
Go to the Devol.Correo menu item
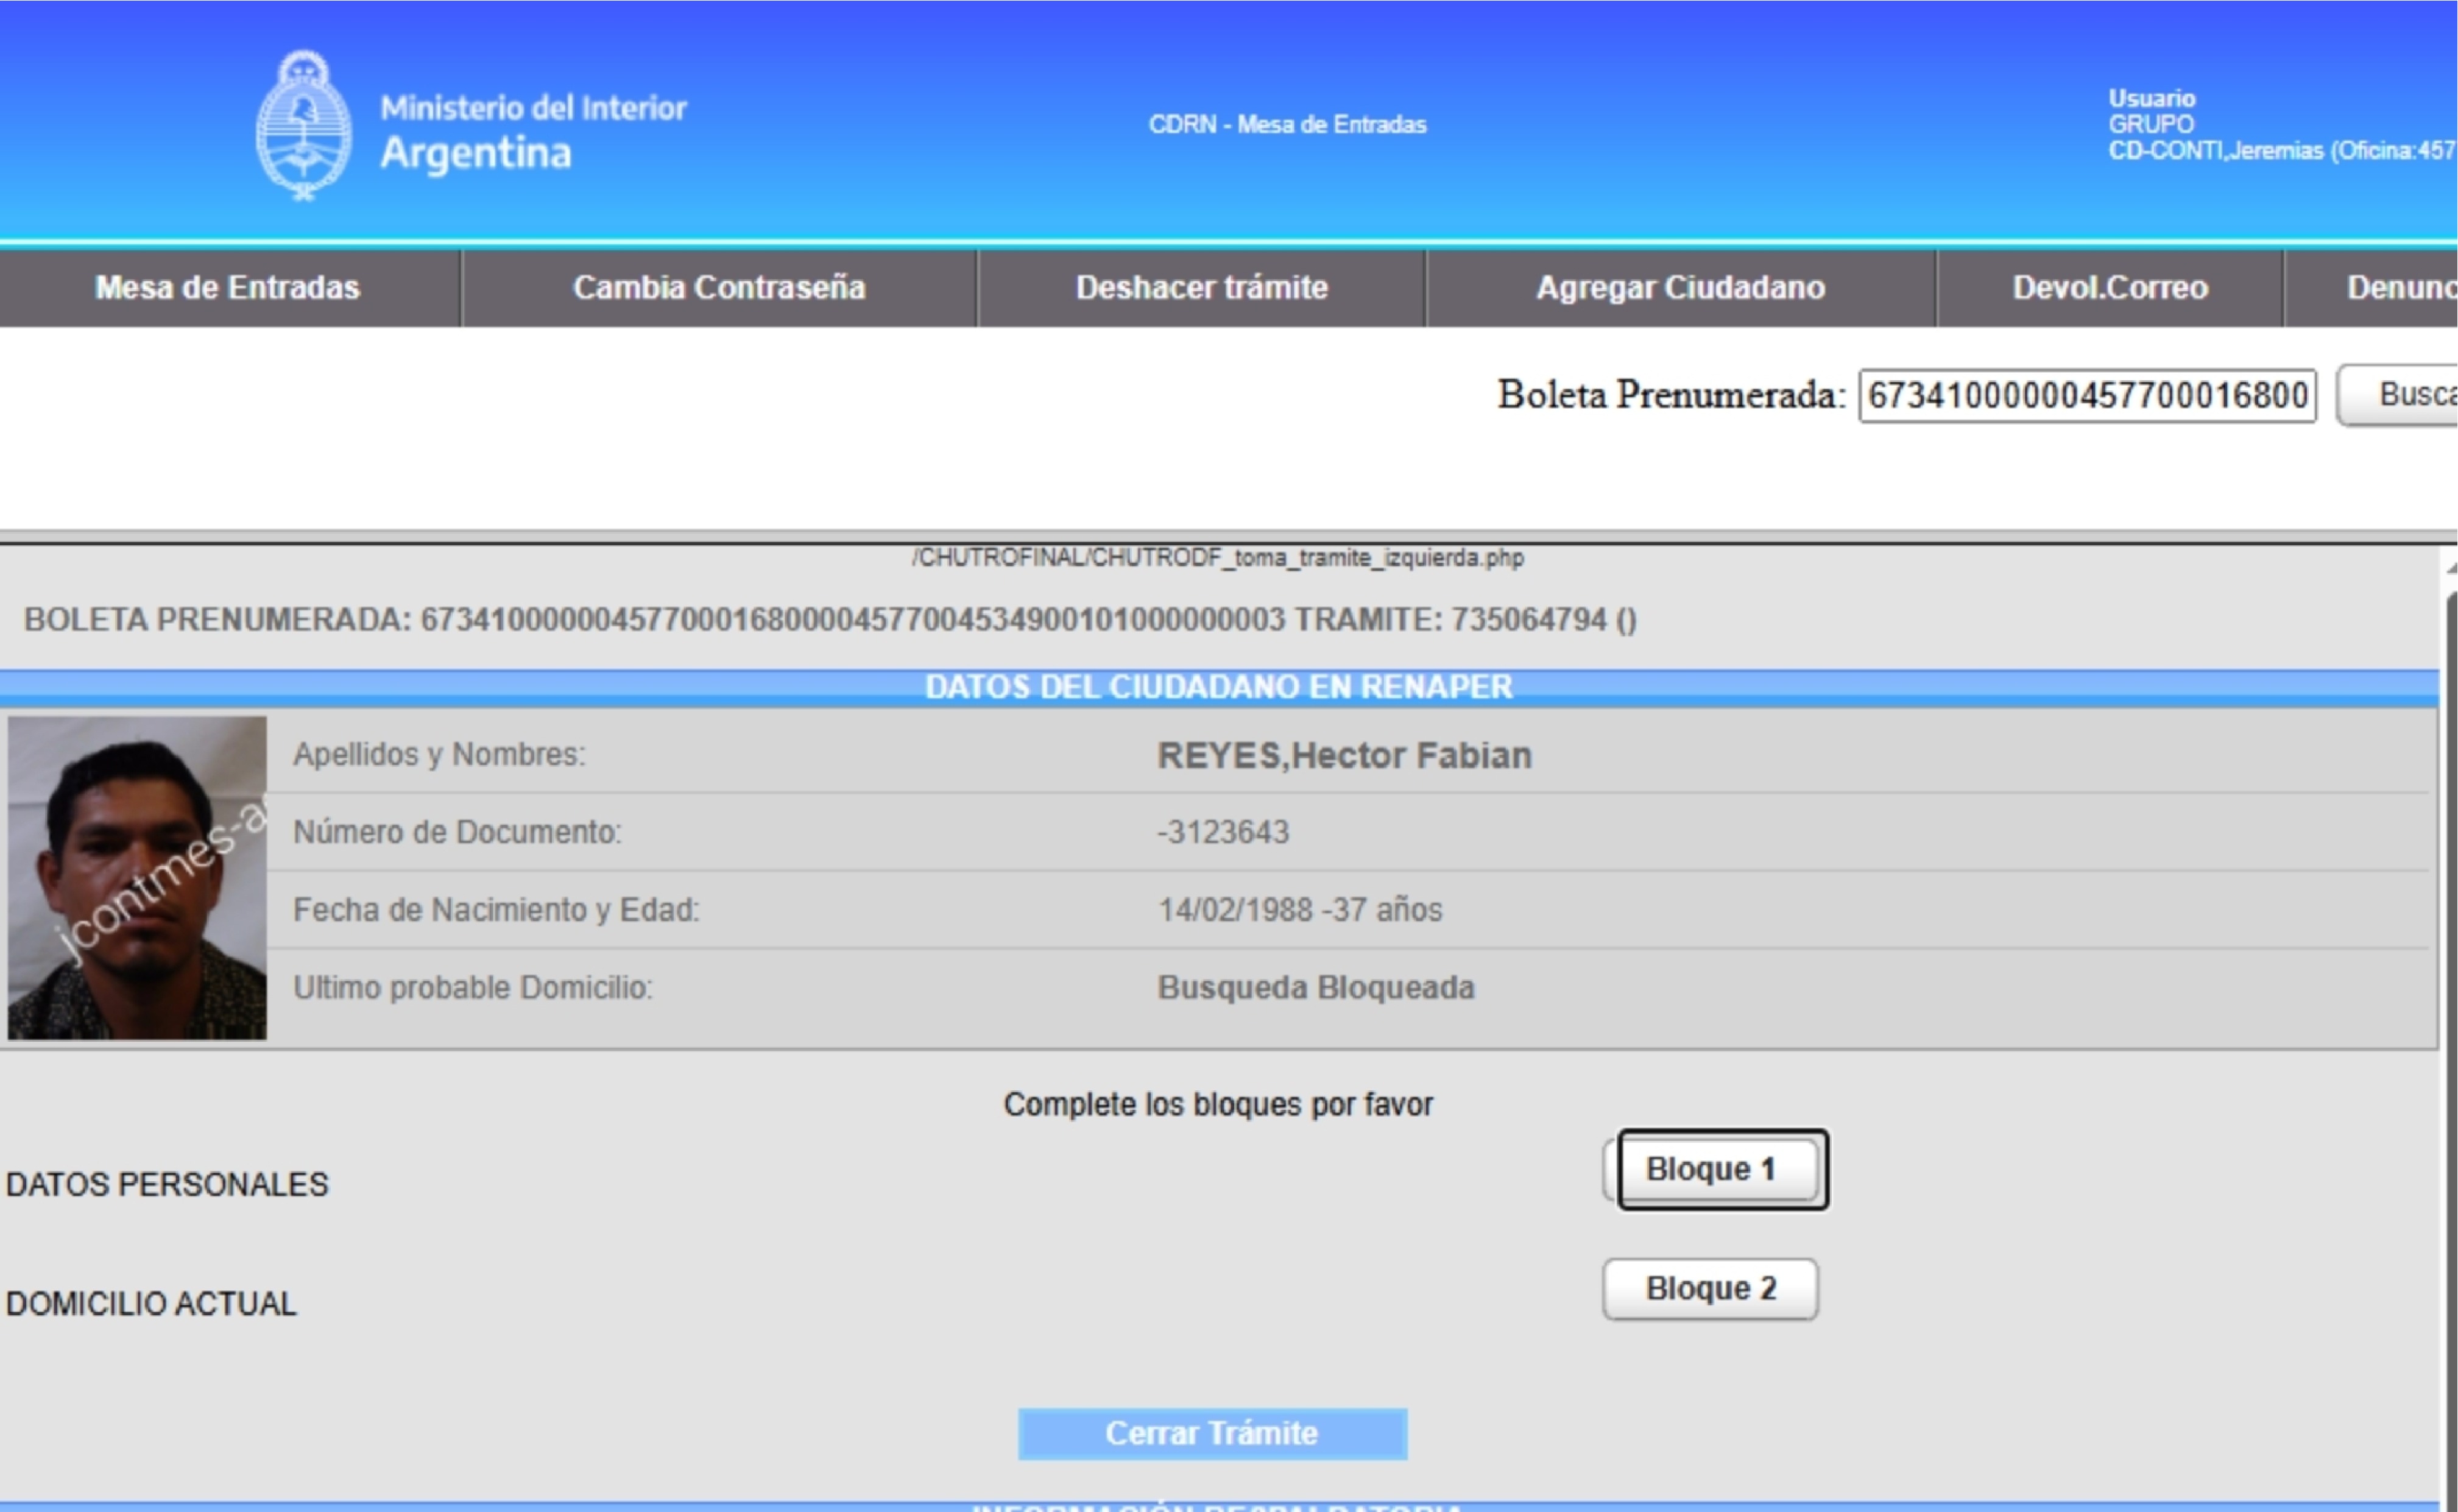[x=2109, y=288]
